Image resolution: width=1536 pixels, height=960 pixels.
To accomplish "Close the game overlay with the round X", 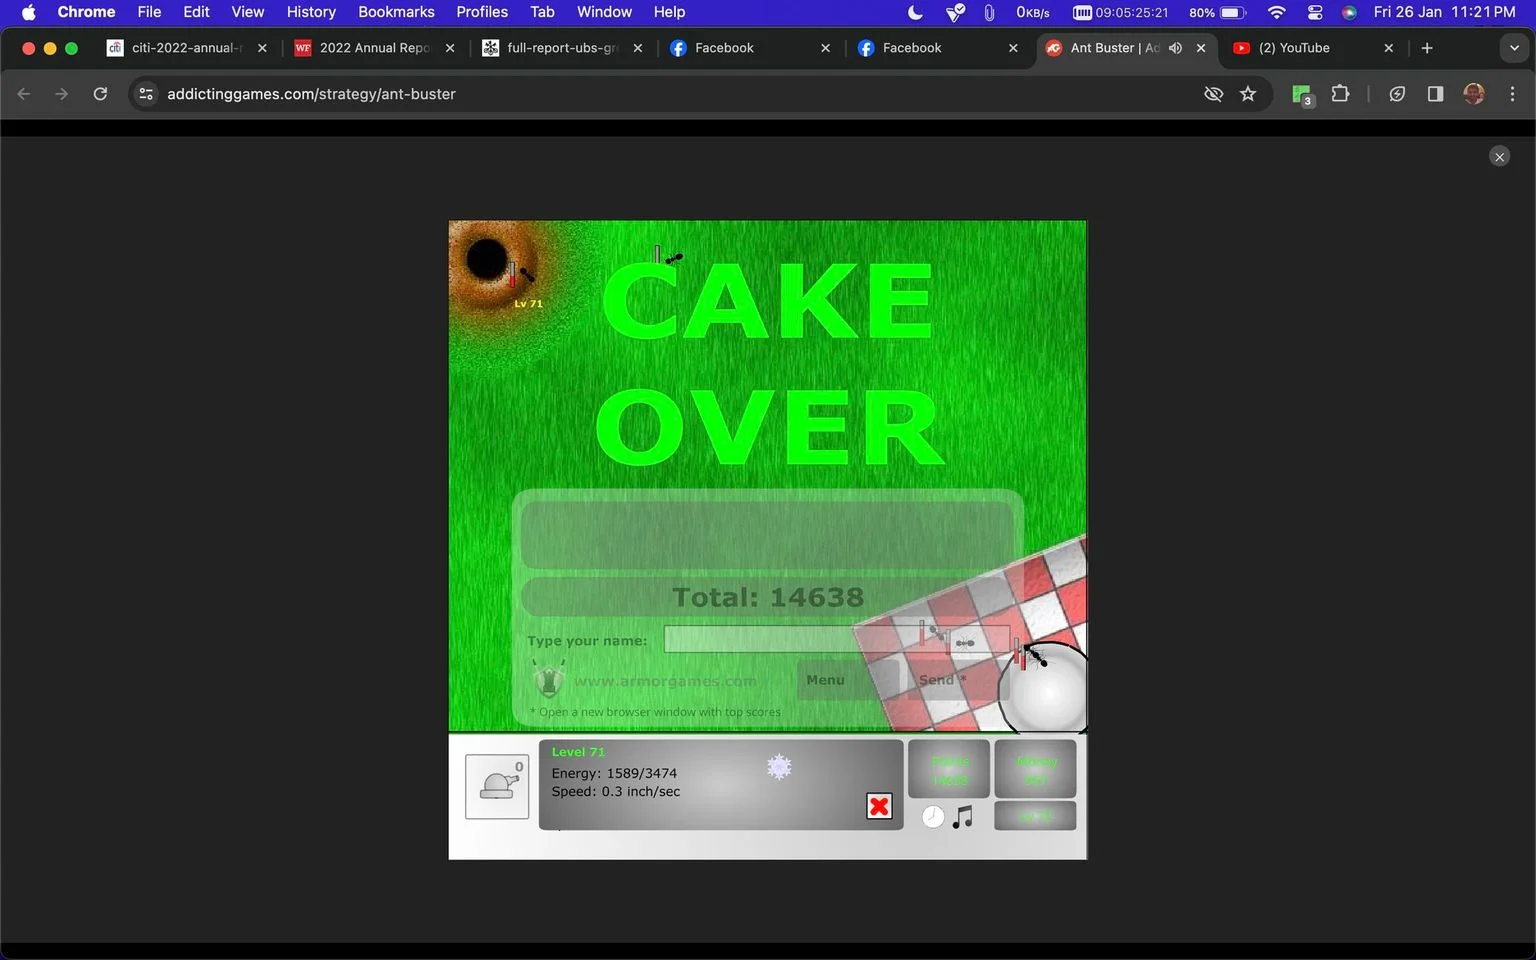I will (x=1499, y=156).
